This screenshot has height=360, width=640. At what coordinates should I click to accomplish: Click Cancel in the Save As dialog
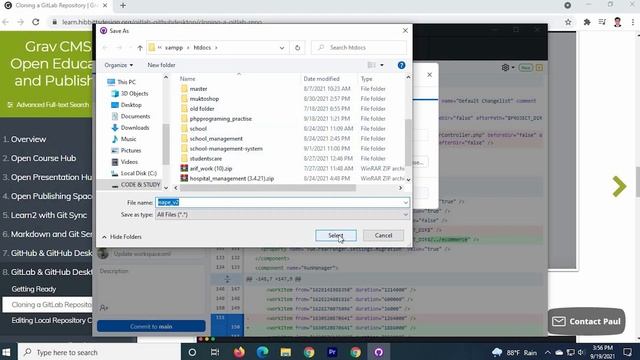[x=383, y=236]
